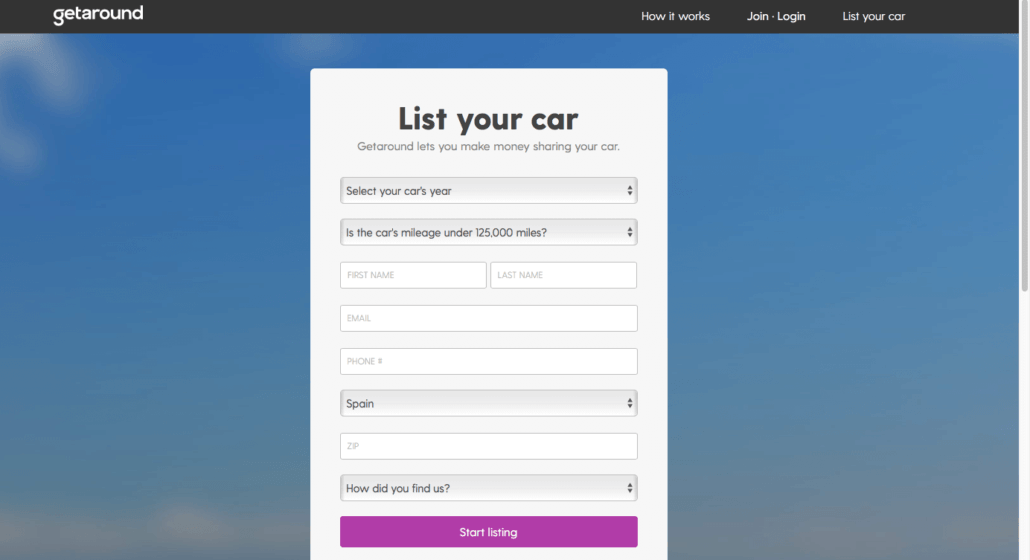Screen dimensions: 1030x560
Task: Click the country dropdown arrow icon
Action: tap(629, 403)
